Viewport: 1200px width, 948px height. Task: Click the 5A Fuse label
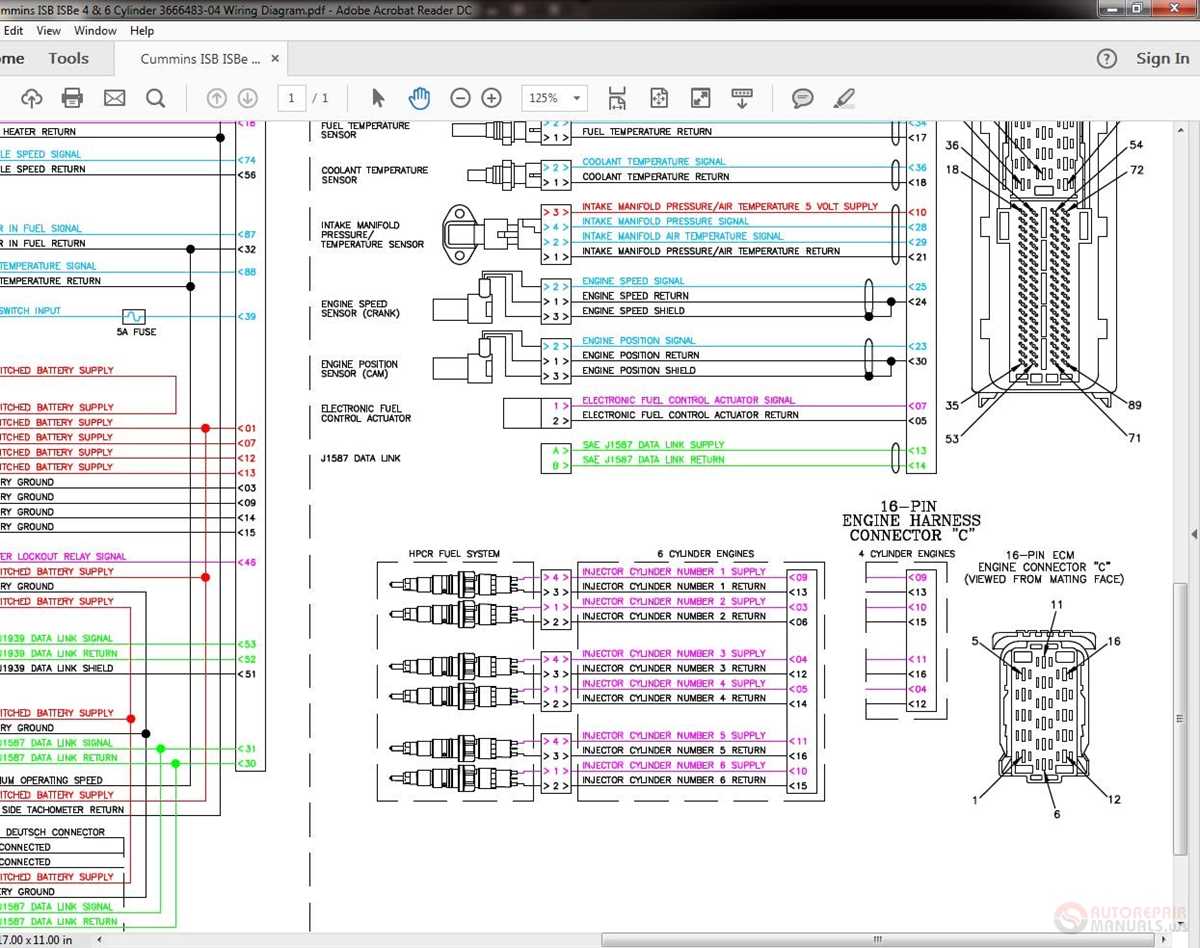[x=137, y=332]
